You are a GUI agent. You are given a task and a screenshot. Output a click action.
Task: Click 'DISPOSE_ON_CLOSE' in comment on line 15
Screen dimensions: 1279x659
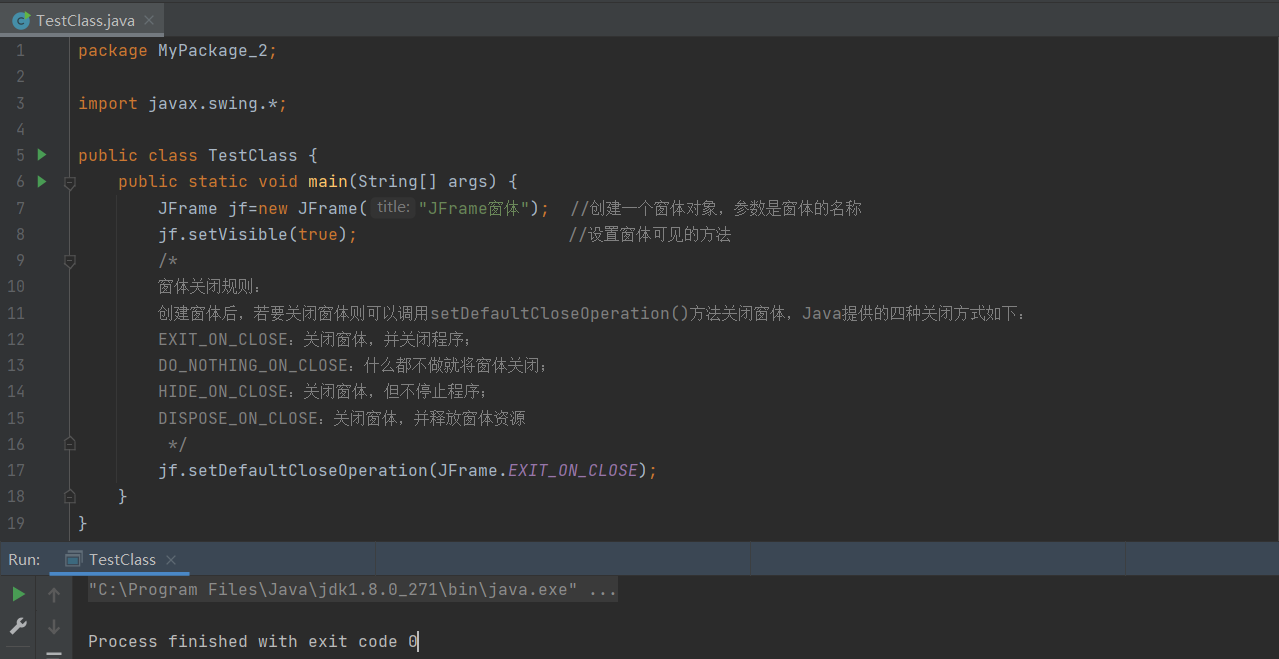pos(238,418)
